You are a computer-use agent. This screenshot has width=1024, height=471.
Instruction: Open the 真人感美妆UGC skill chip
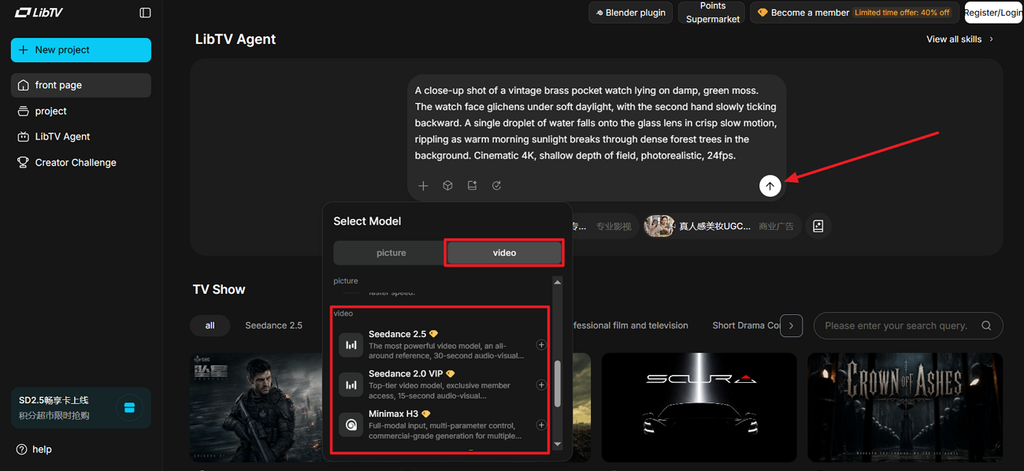(x=722, y=226)
